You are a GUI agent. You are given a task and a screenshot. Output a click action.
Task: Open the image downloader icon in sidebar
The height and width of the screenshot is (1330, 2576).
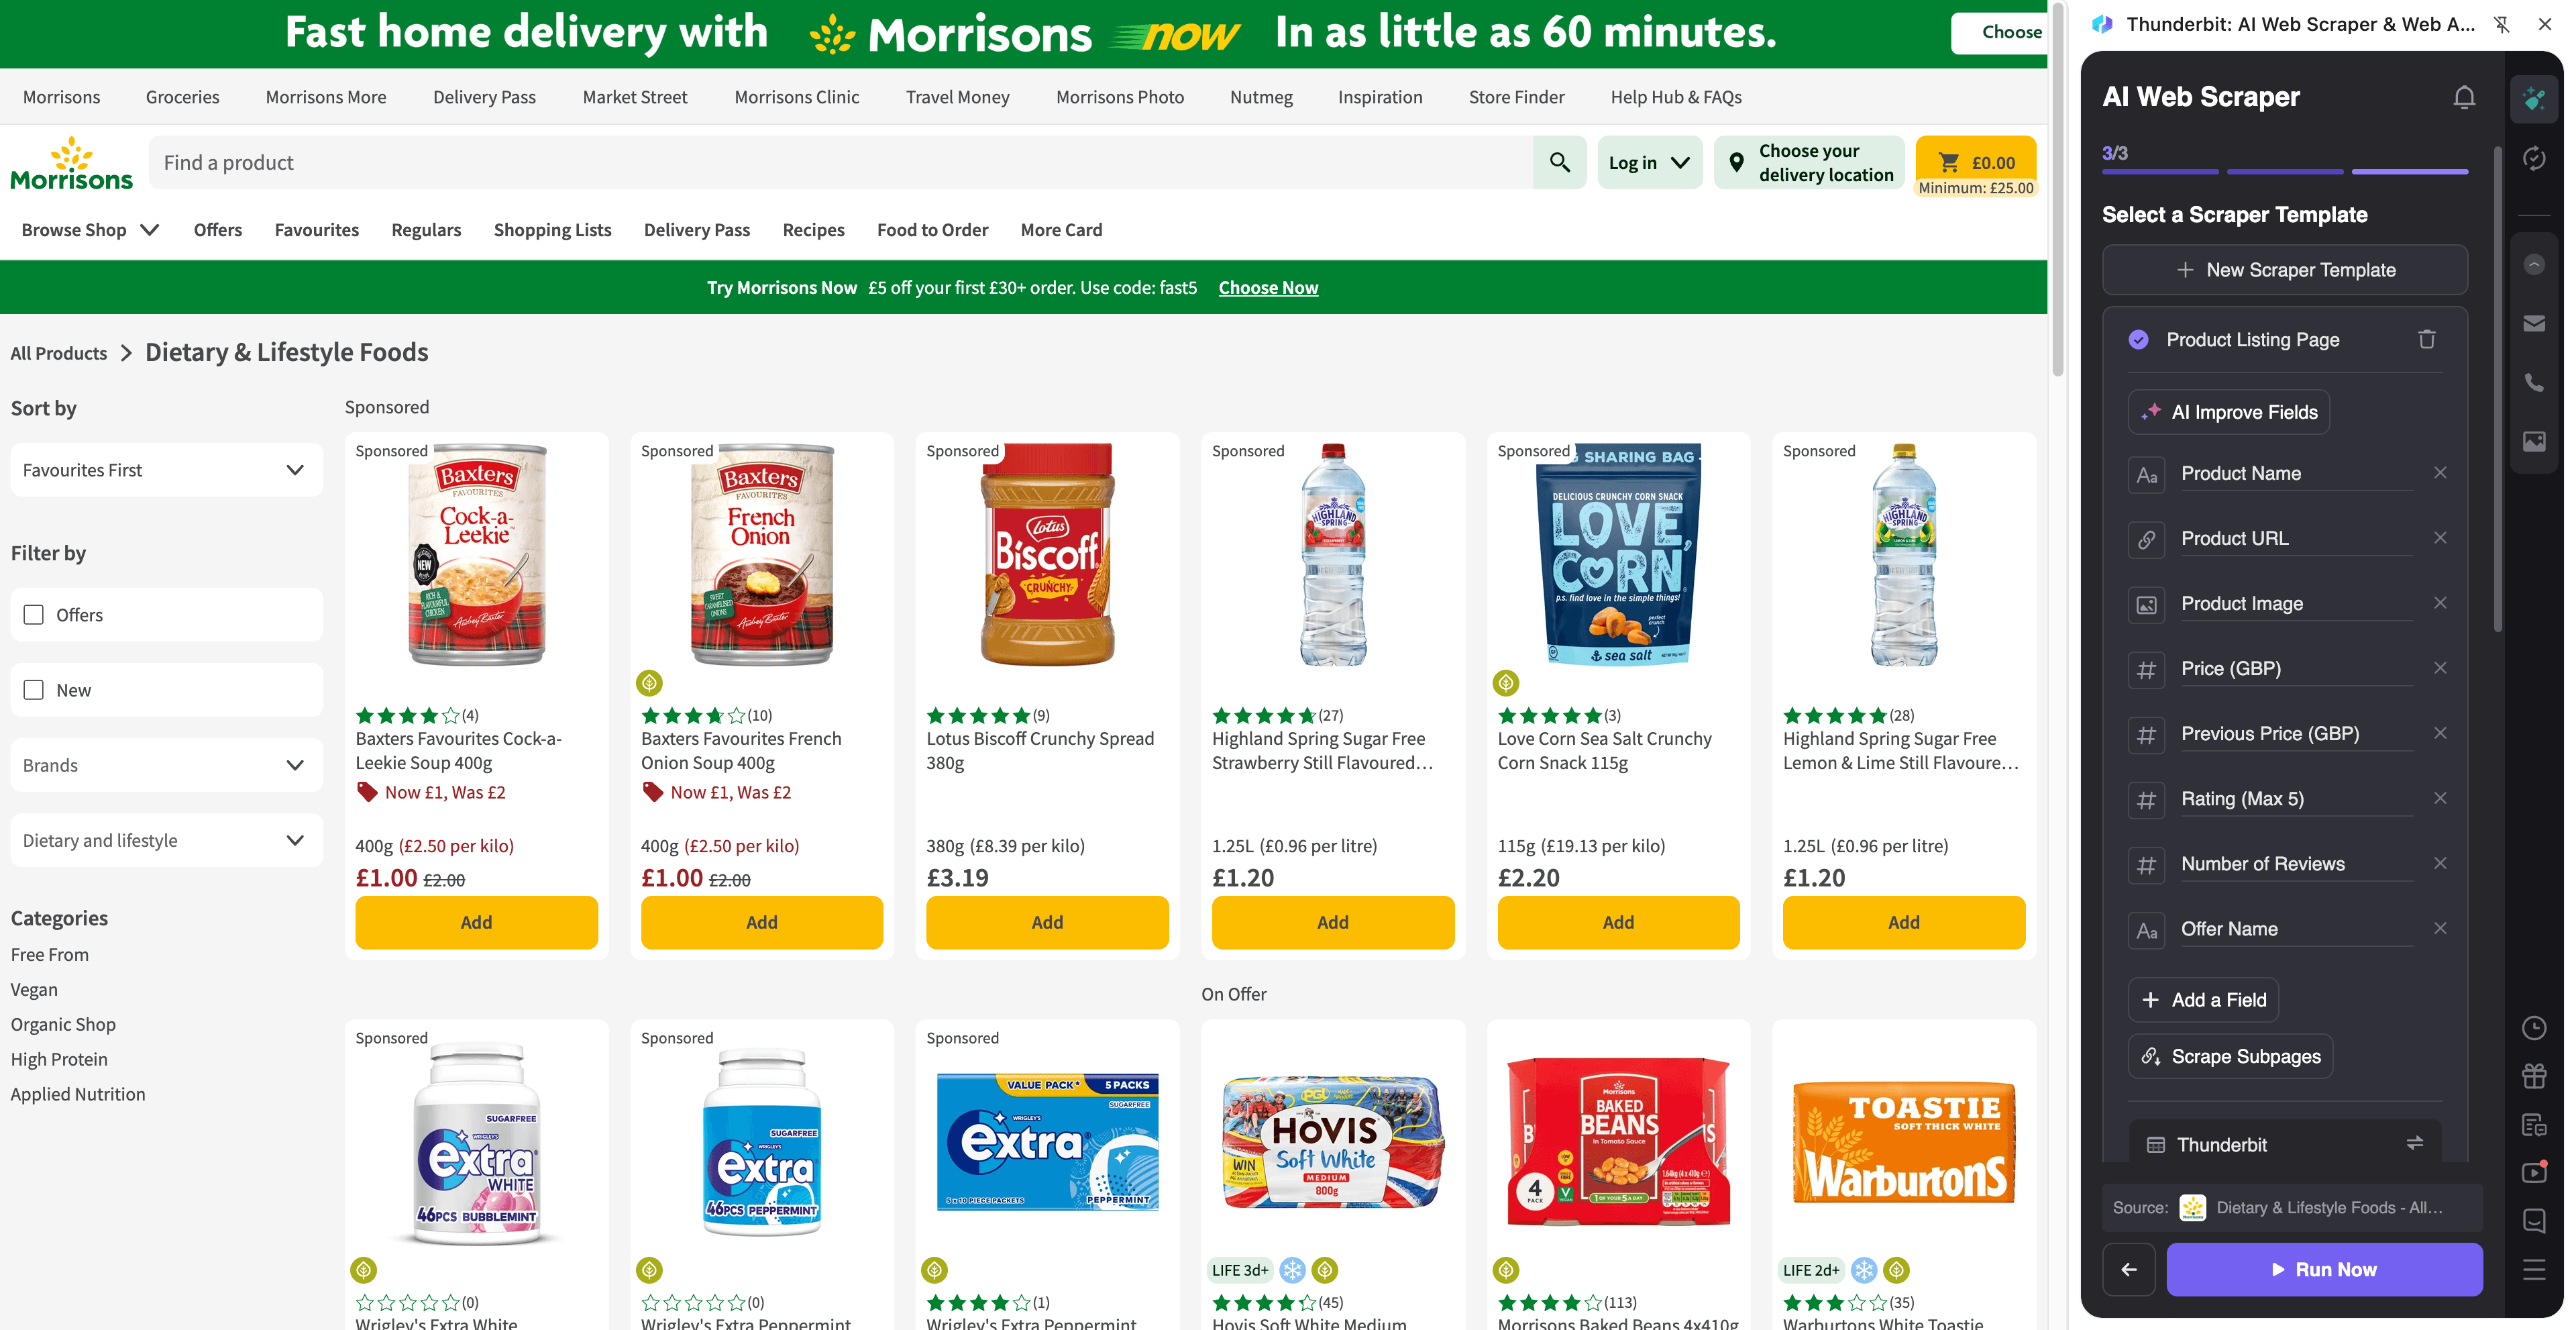pyautogui.click(x=2534, y=442)
